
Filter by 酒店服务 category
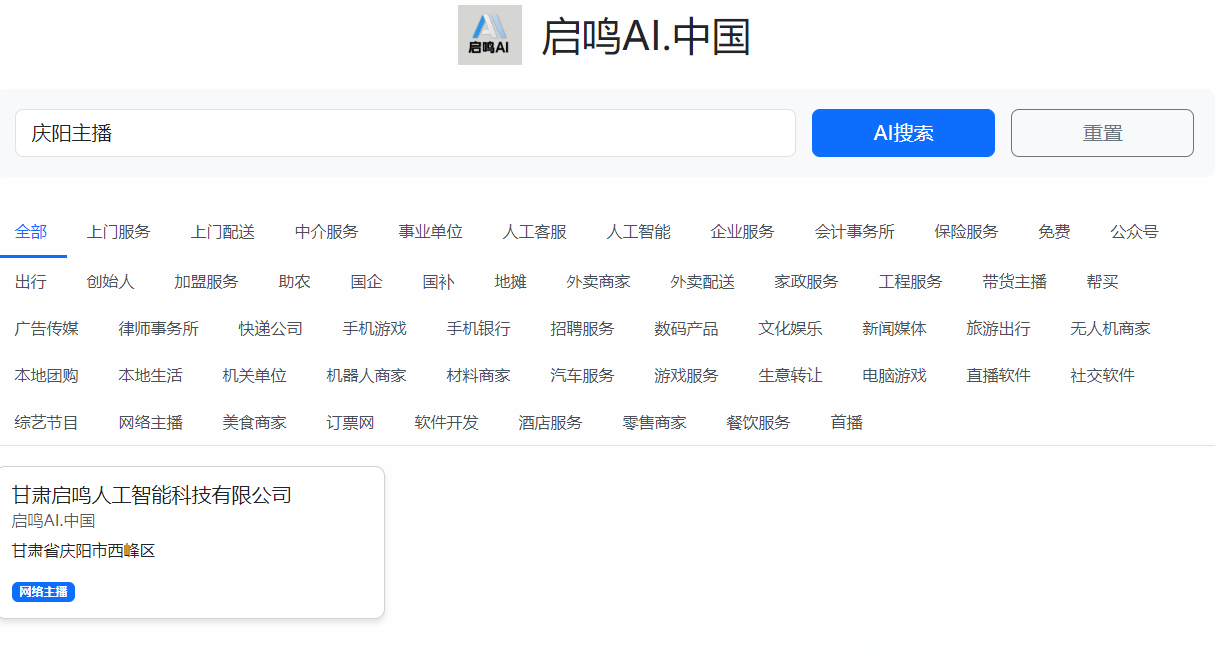[x=551, y=422]
